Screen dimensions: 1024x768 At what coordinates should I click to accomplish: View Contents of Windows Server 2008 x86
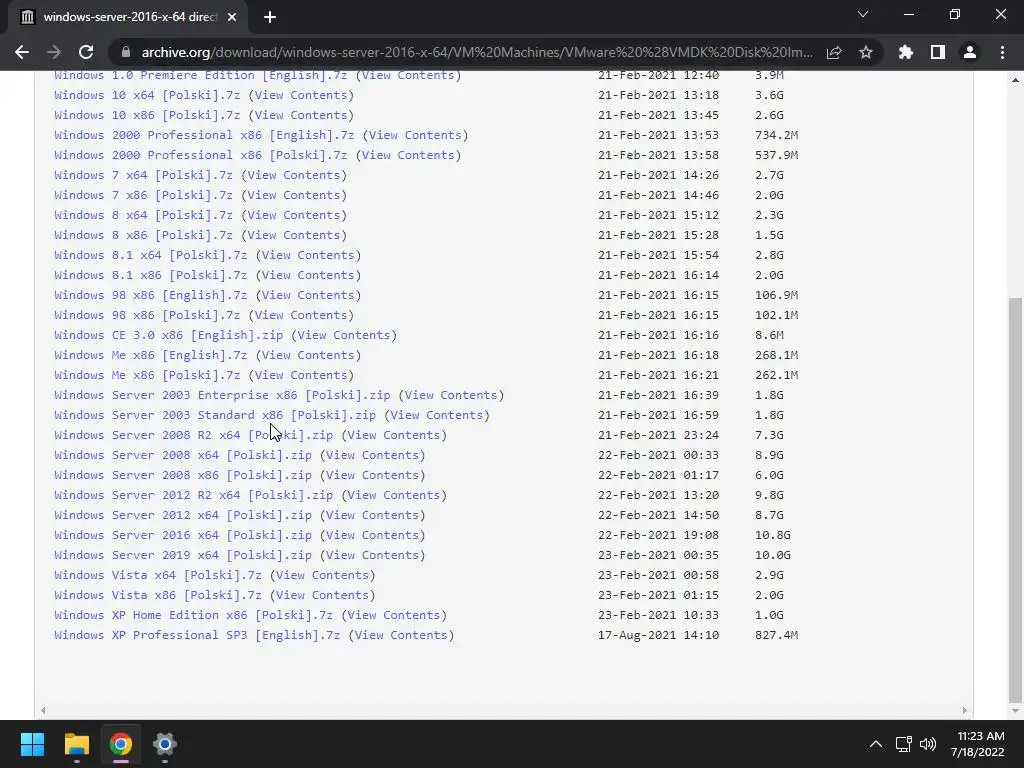tap(372, 475)
